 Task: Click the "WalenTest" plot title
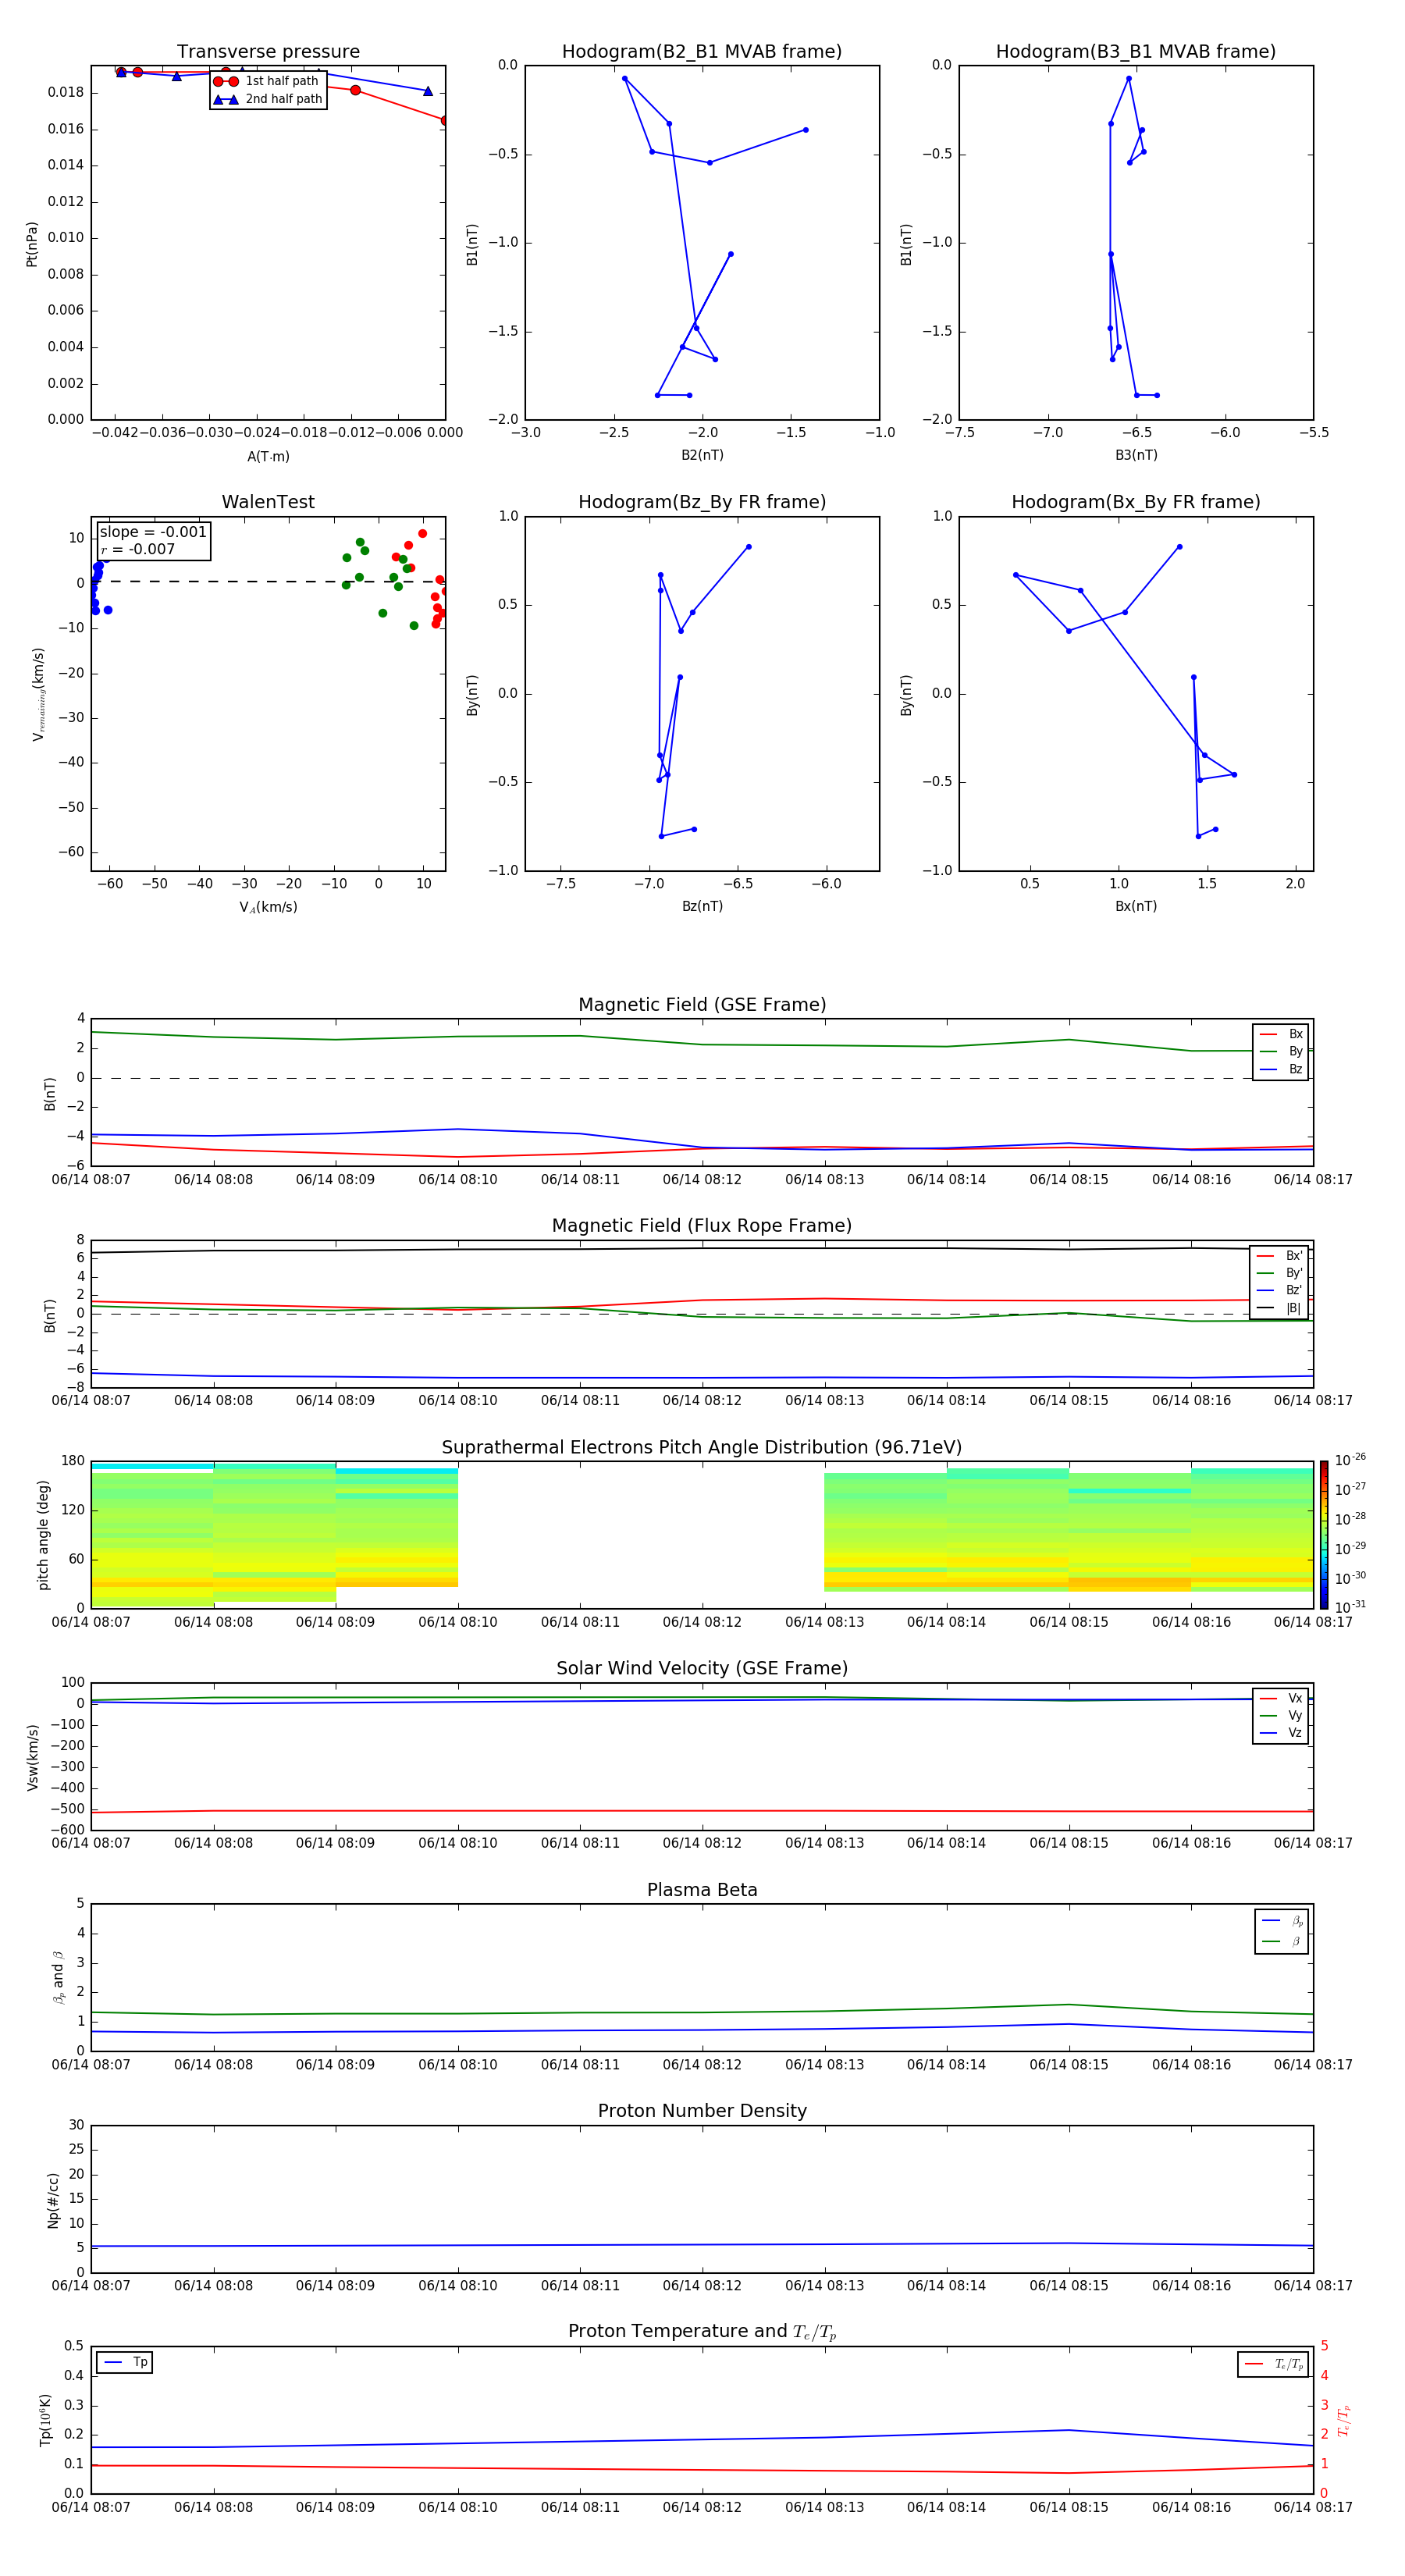268,502
